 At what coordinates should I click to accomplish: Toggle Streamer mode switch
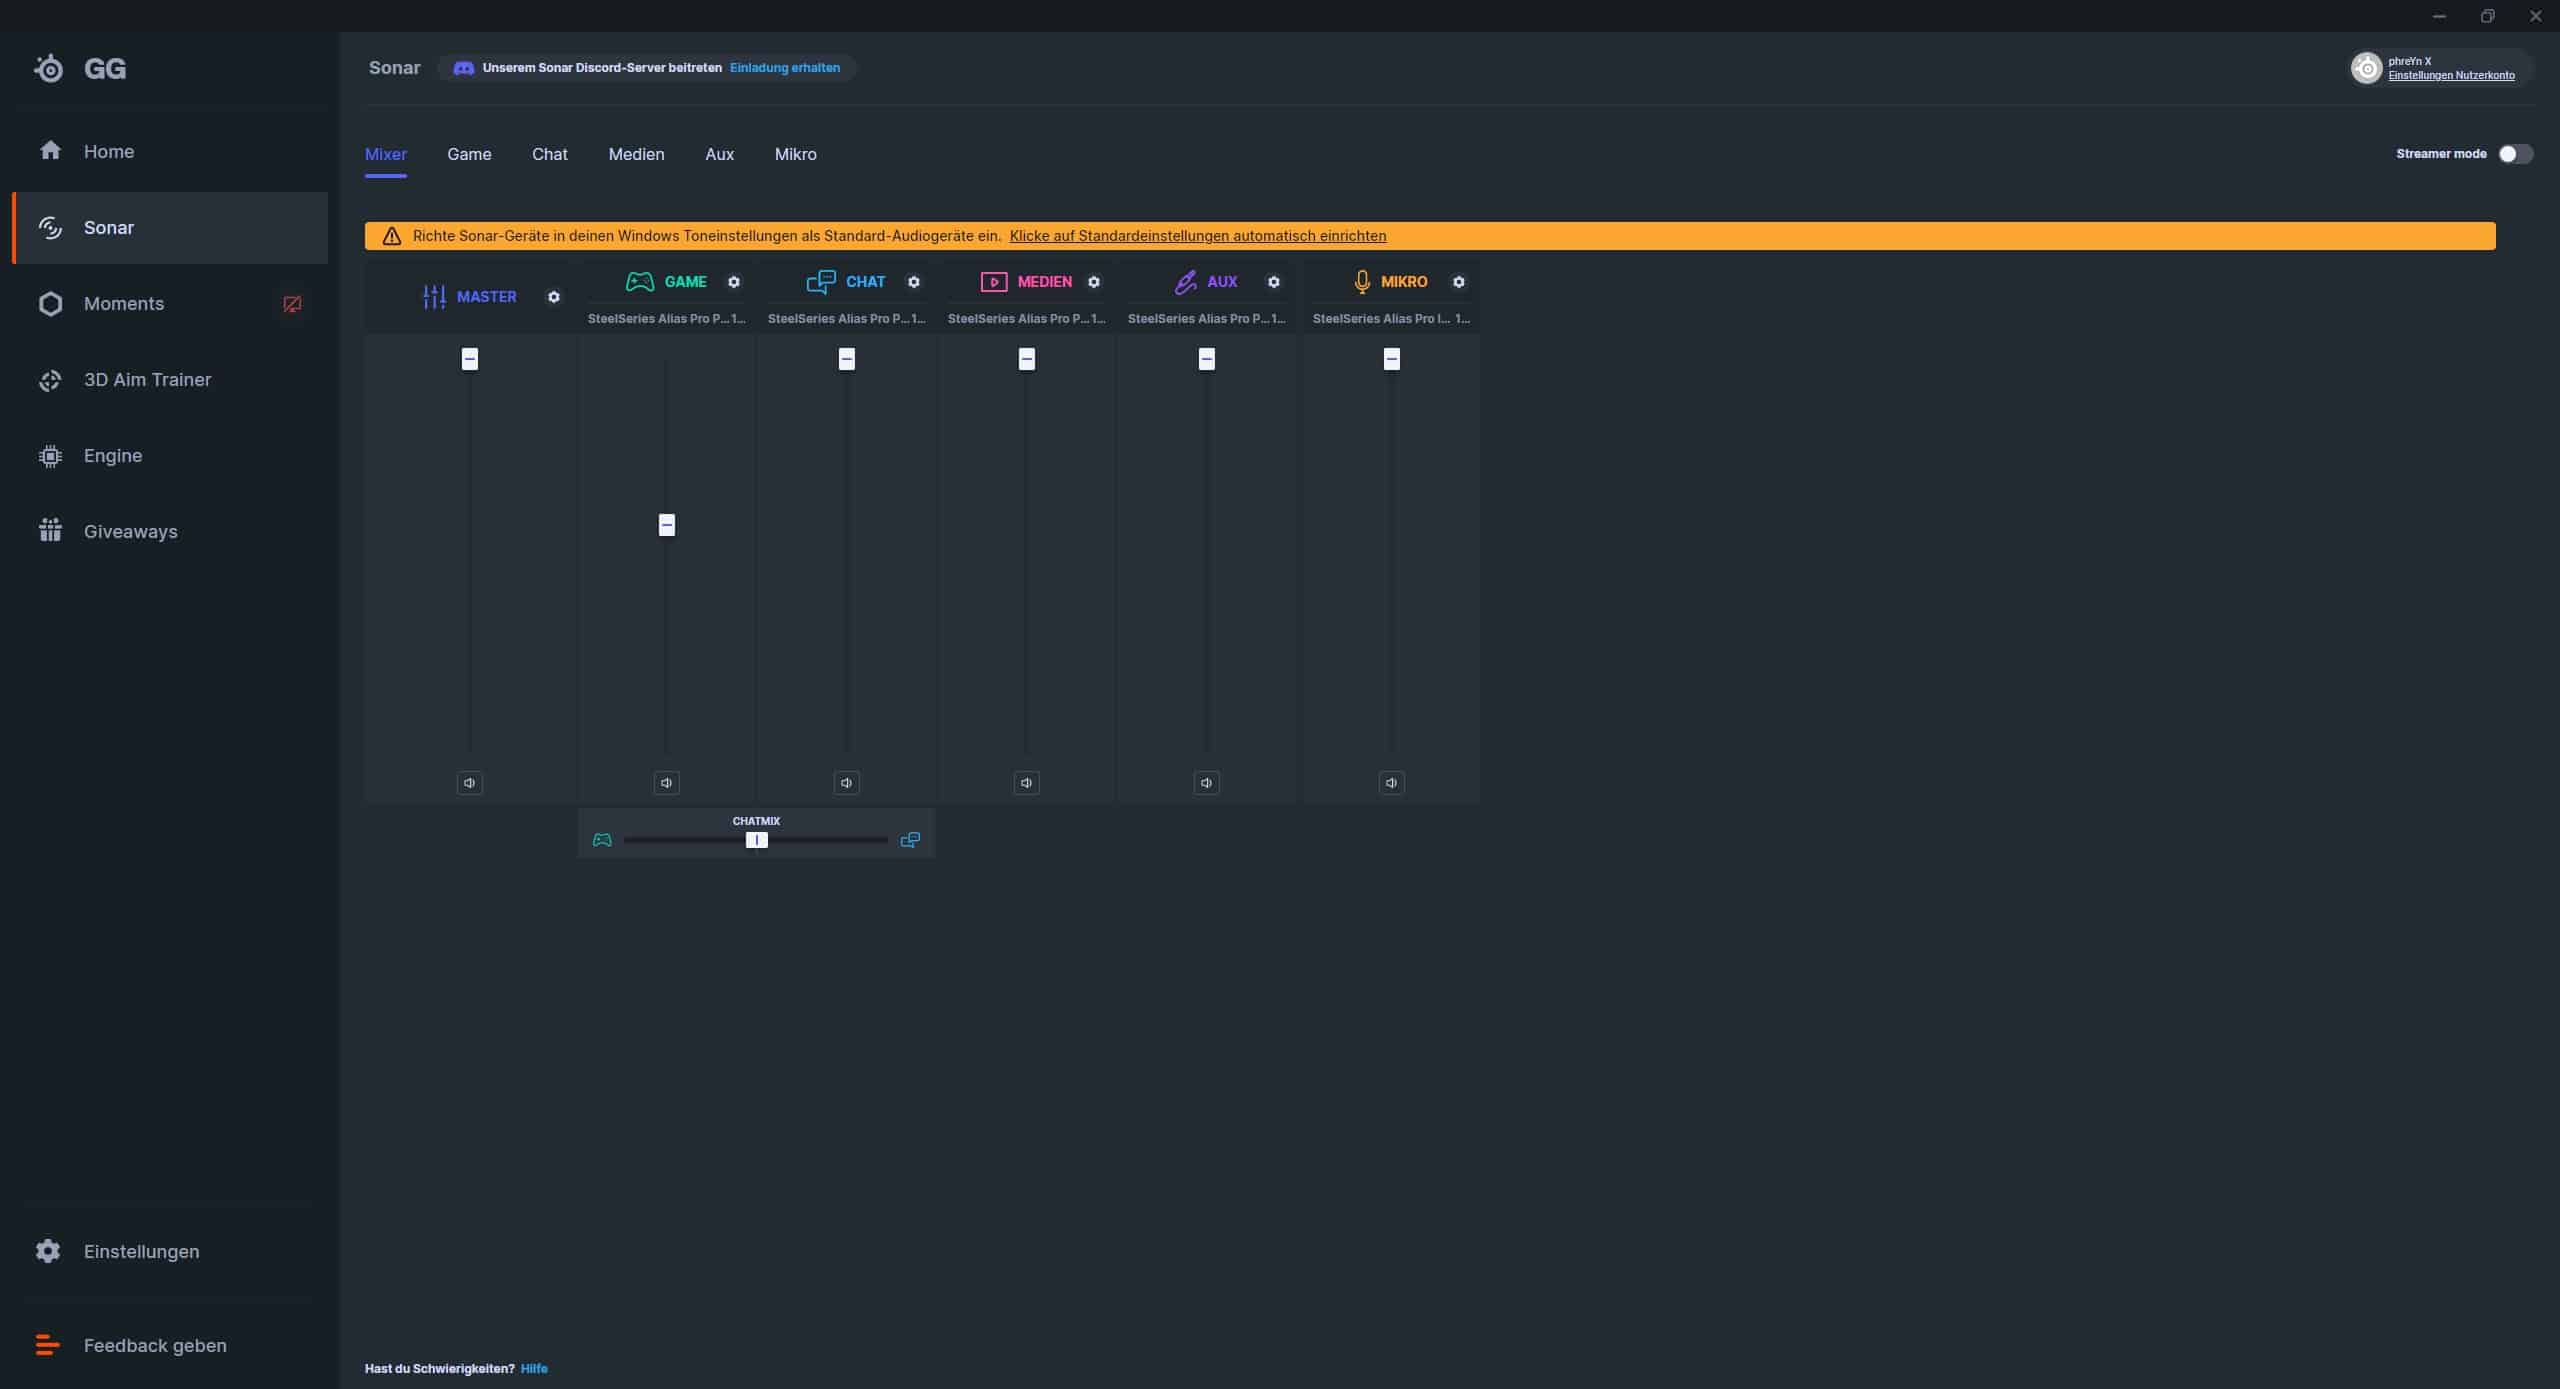pos(2514,154)
